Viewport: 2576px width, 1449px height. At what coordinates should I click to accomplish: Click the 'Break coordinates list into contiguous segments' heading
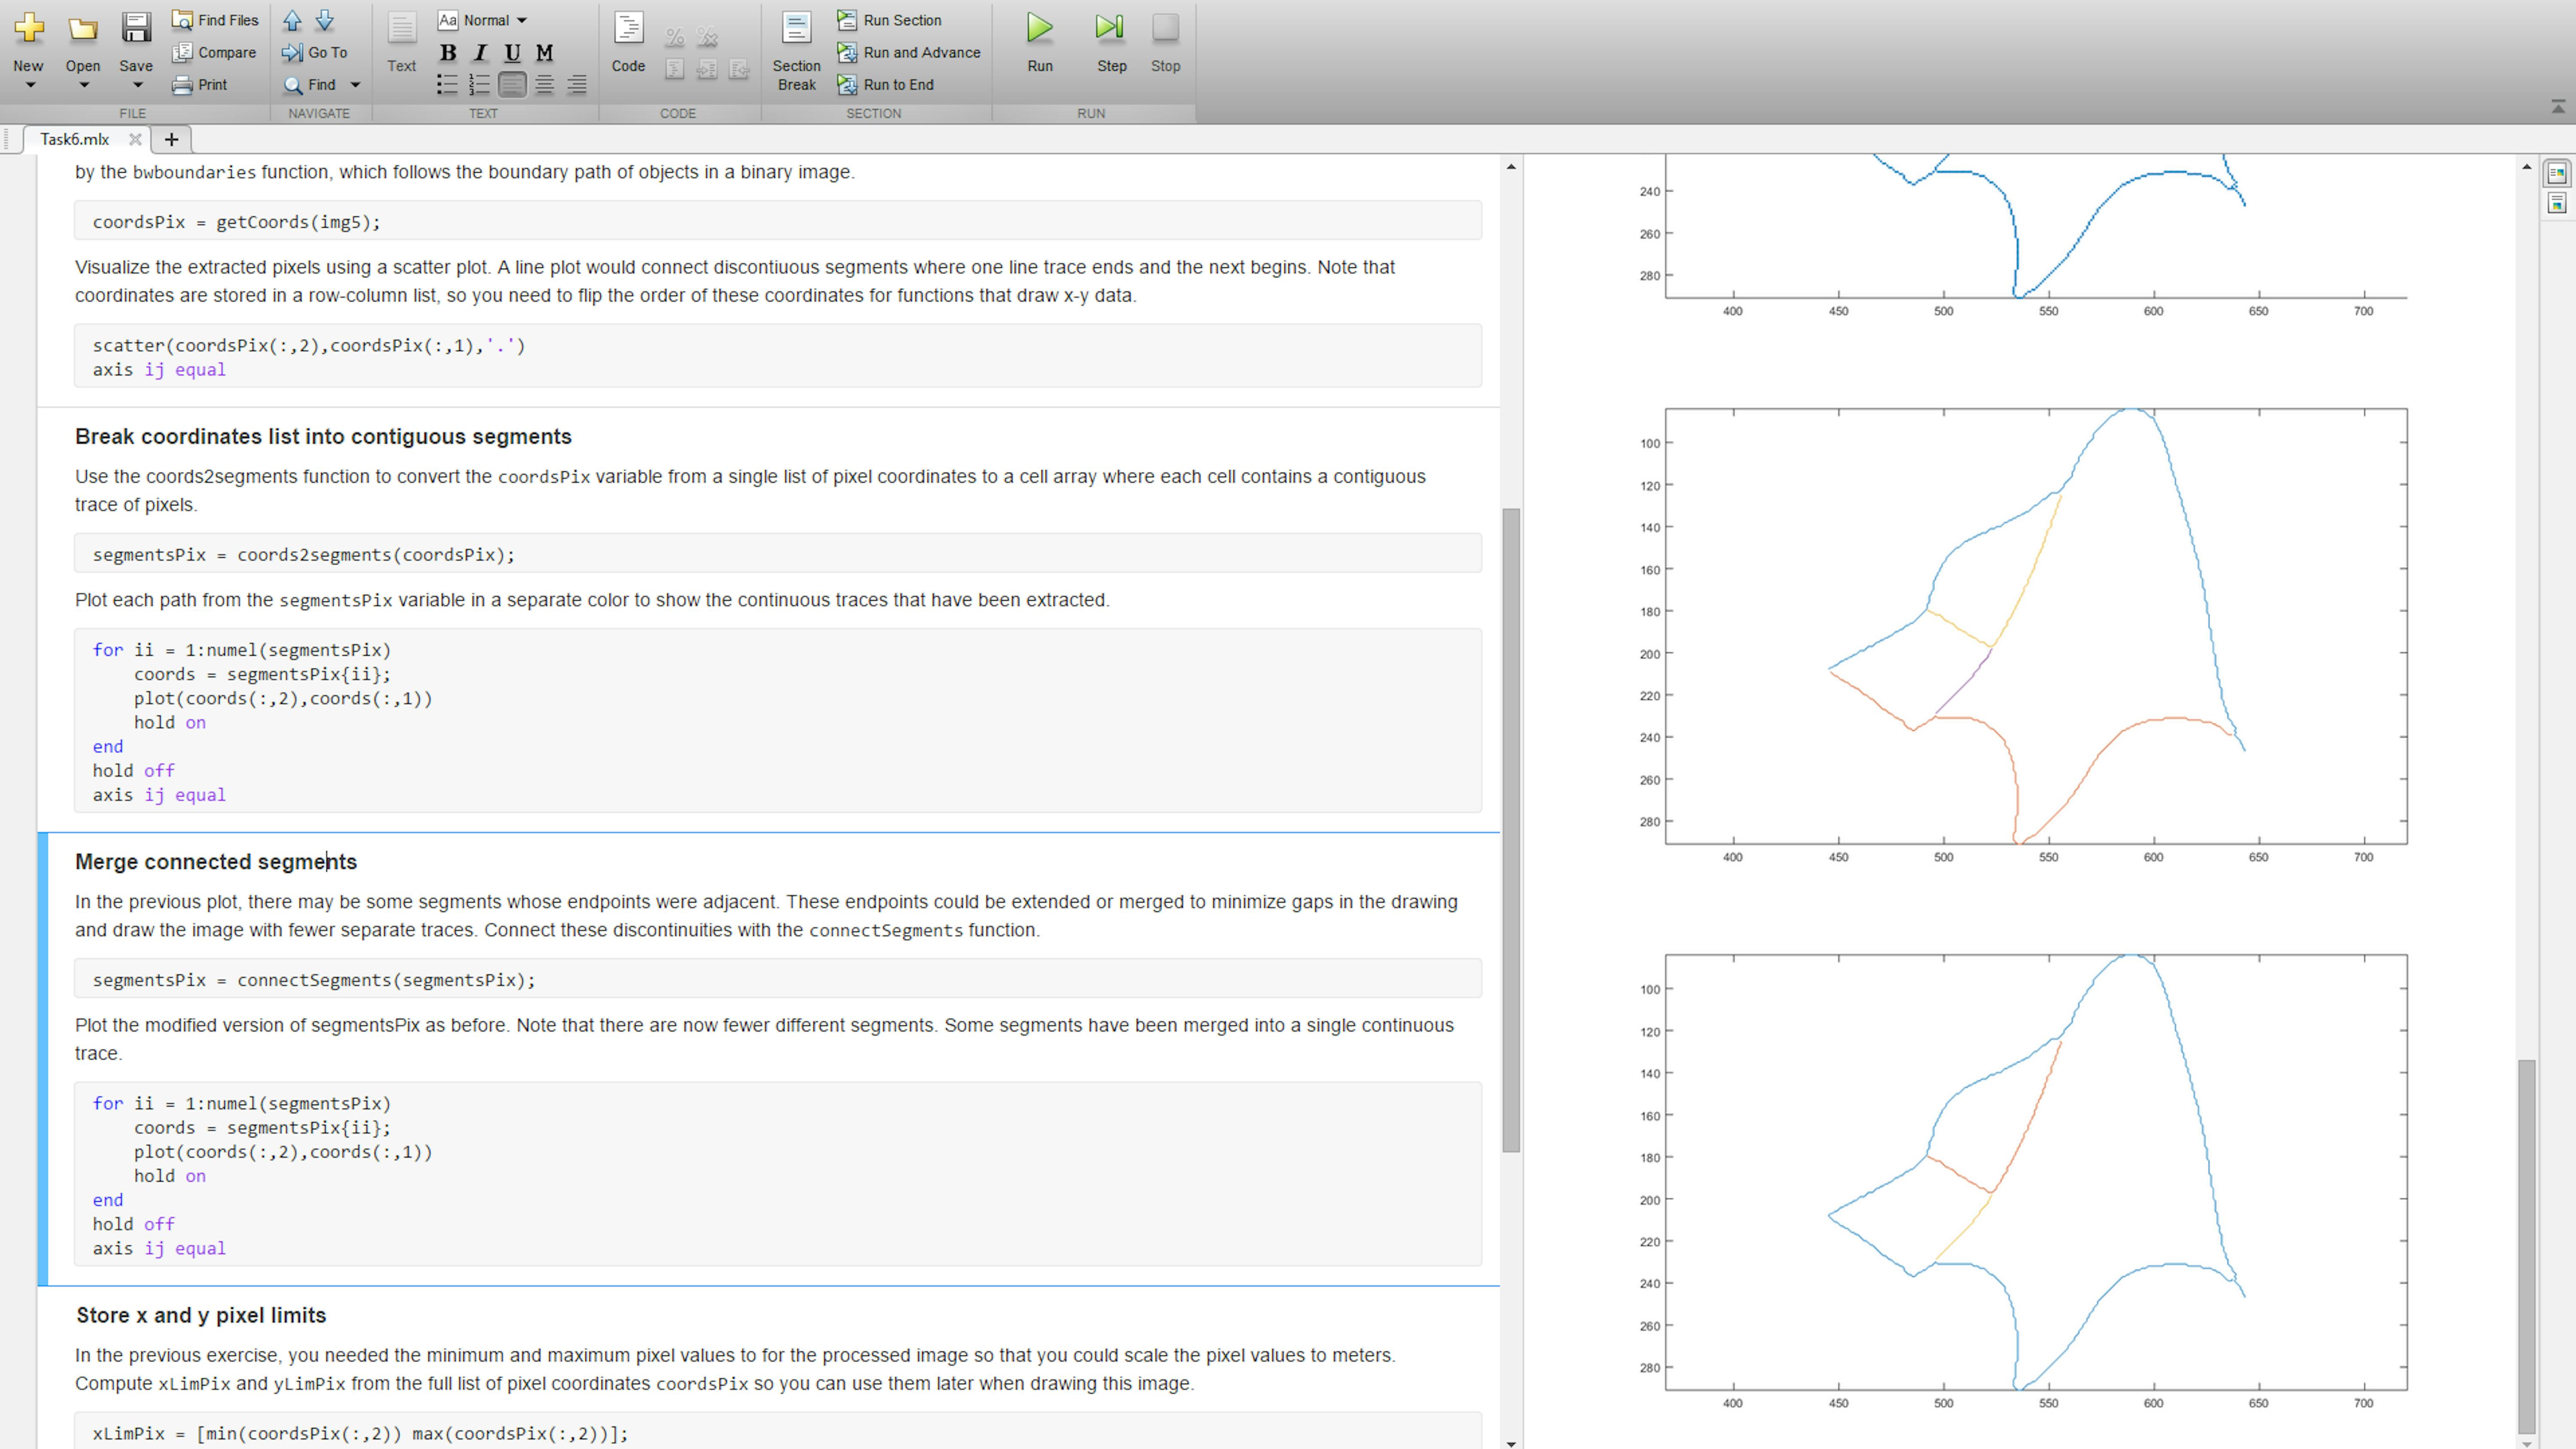[323, 437]
